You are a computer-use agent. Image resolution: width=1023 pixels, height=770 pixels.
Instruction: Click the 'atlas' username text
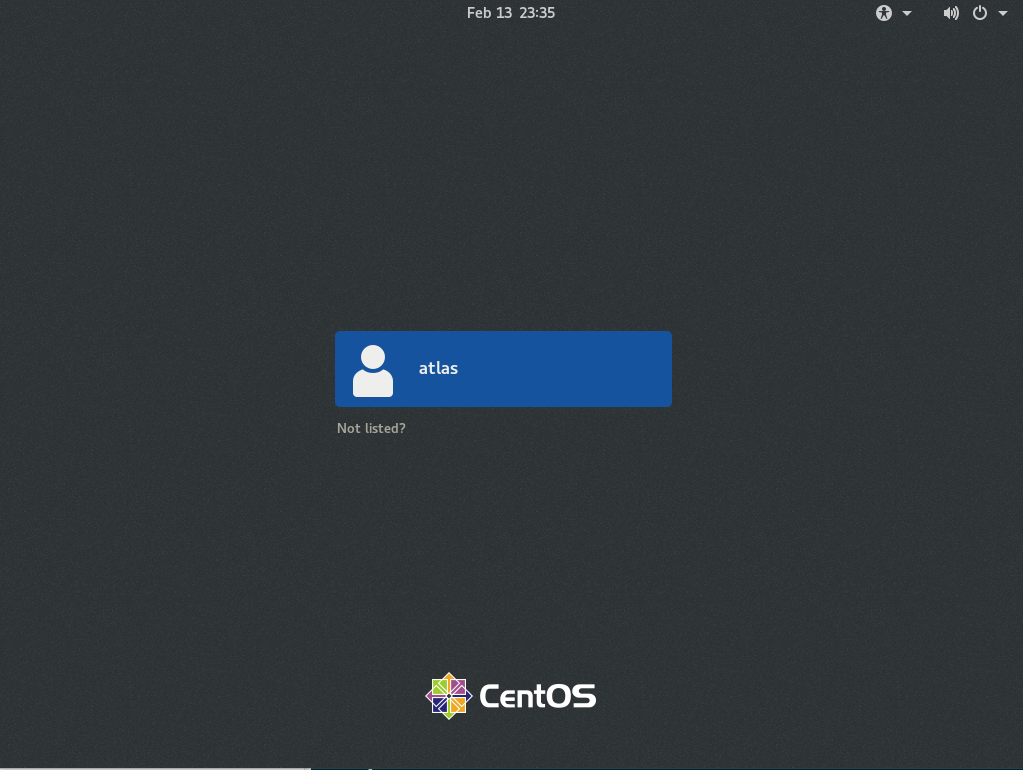pyautogui.click(x=438, y=368)
